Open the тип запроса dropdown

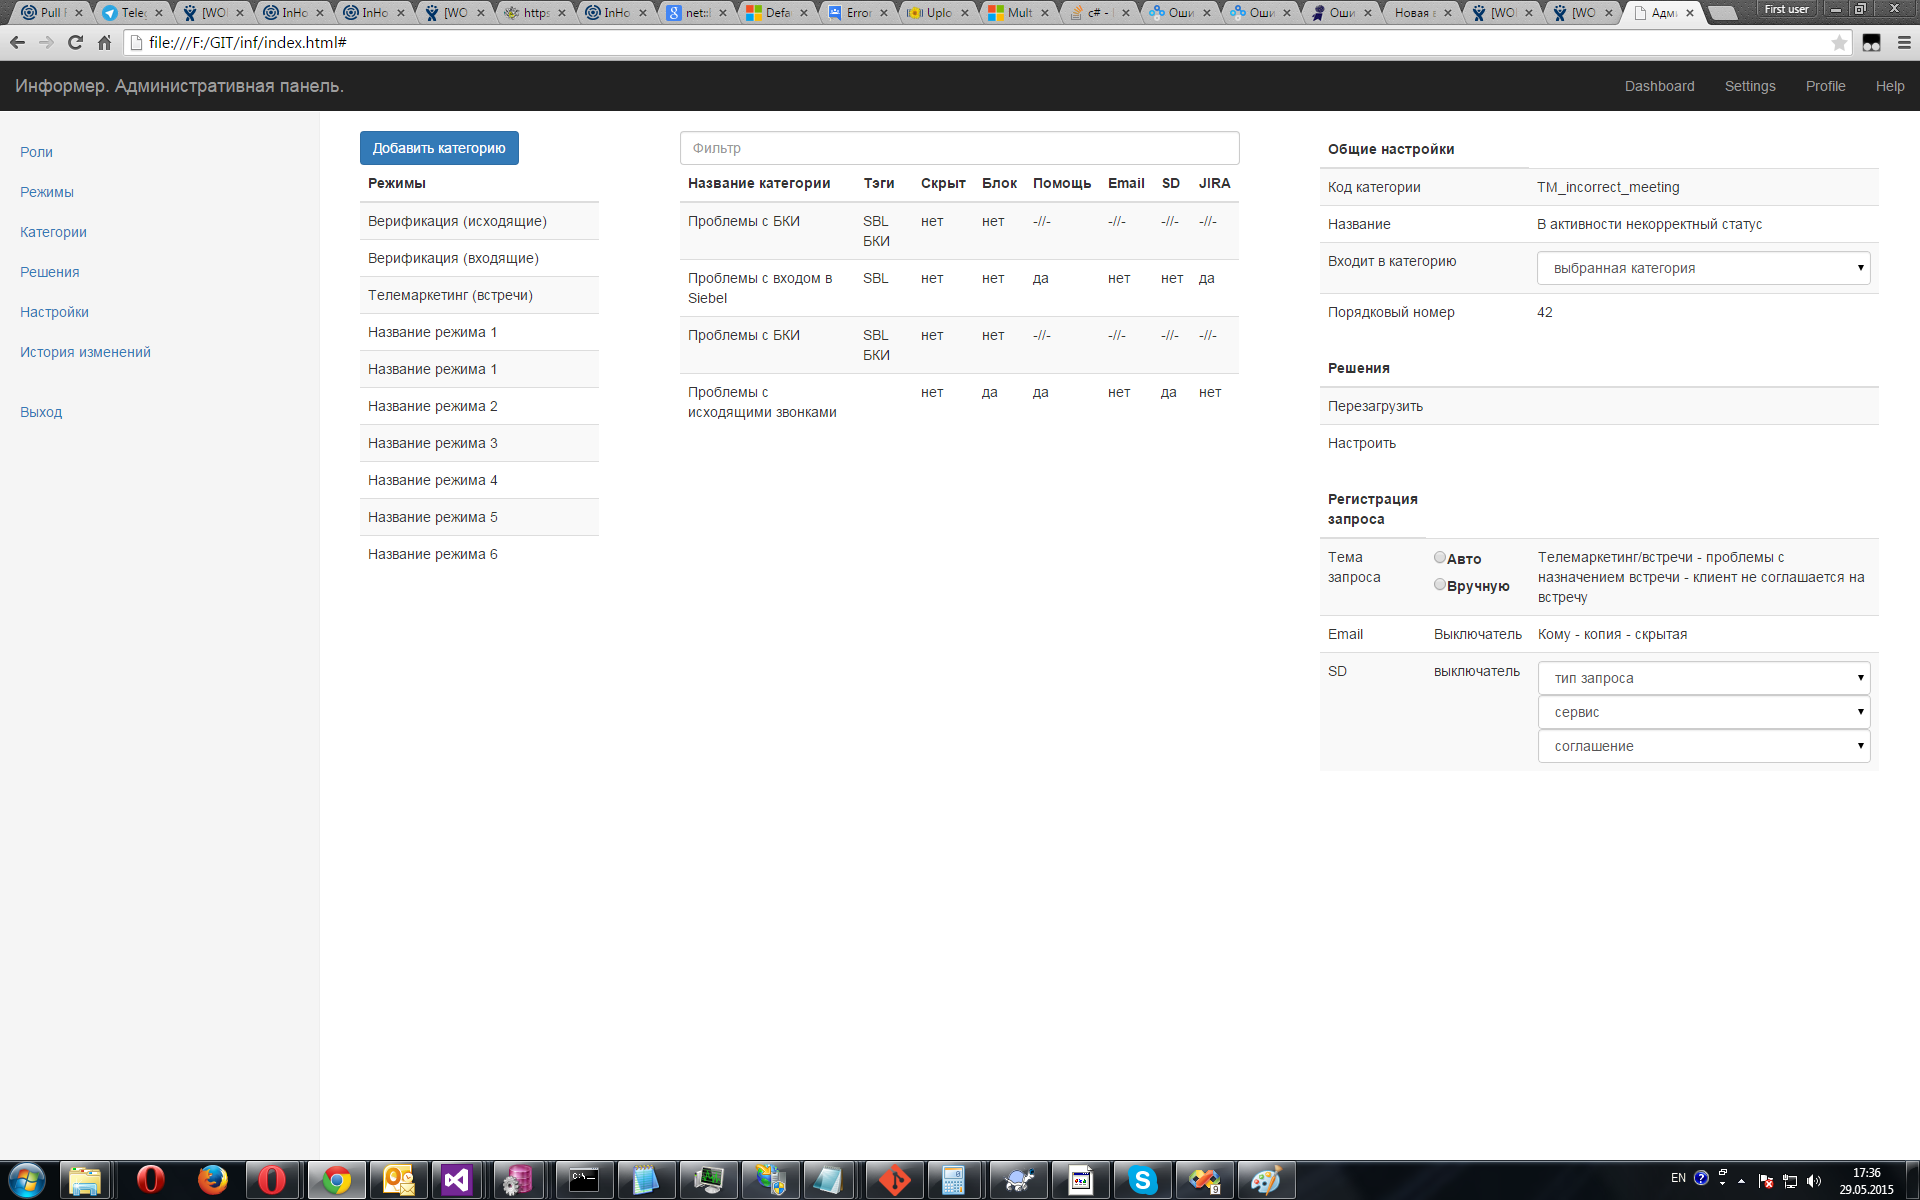pos(1703,678)
